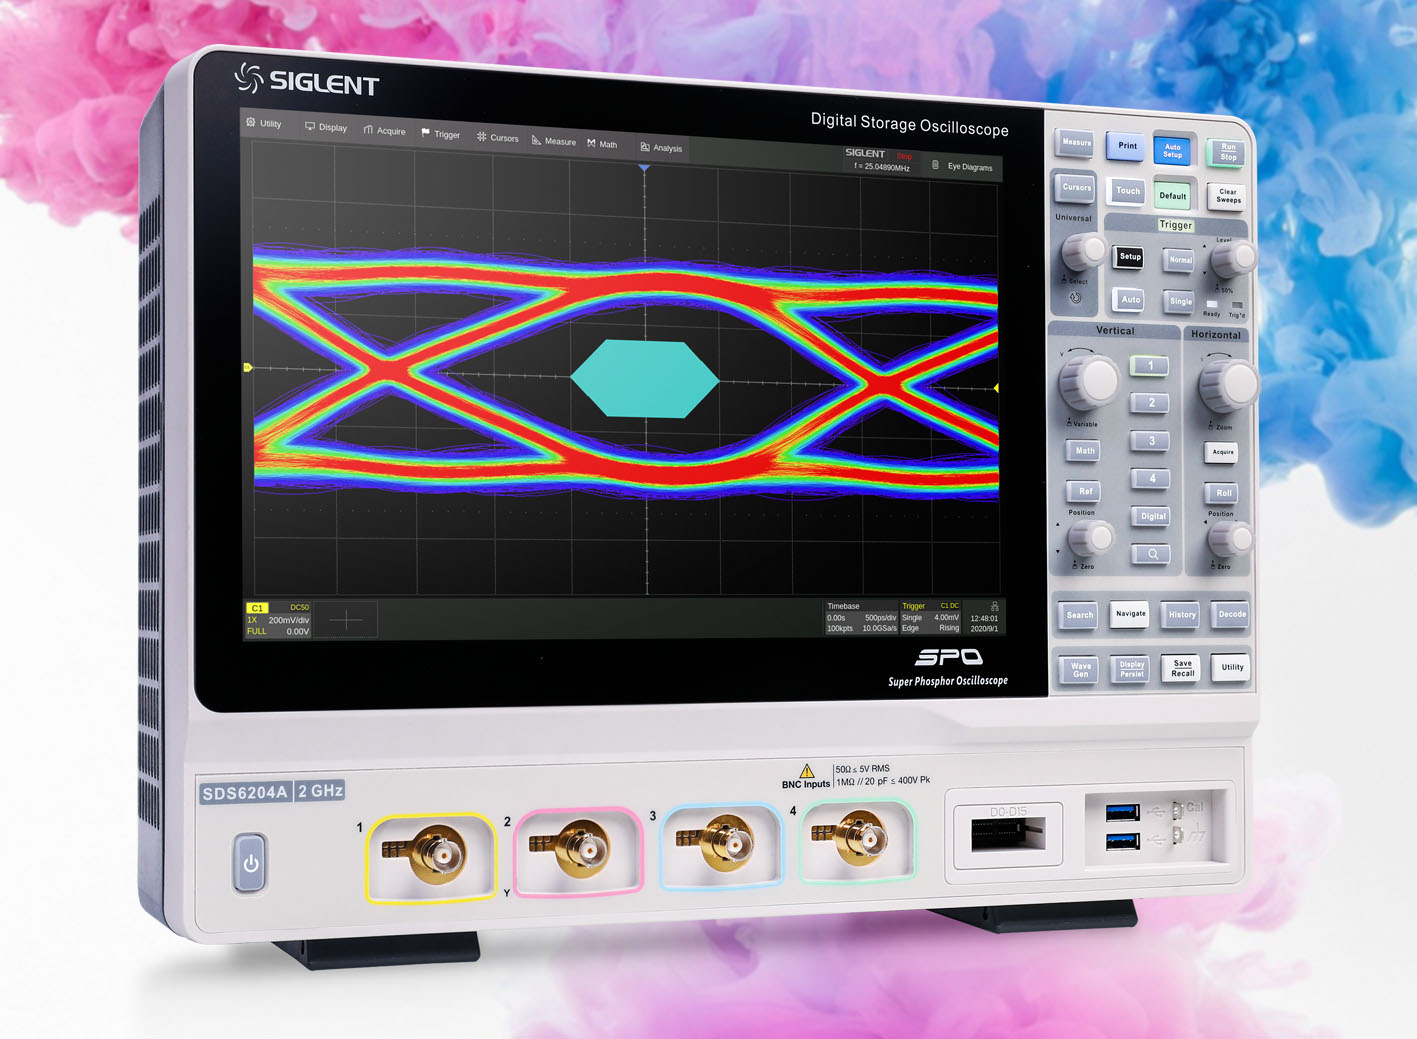Tap the yellow channel 1 ground marker
The width and height of the screenshot is (1417, 1039).
click(248, 368)
